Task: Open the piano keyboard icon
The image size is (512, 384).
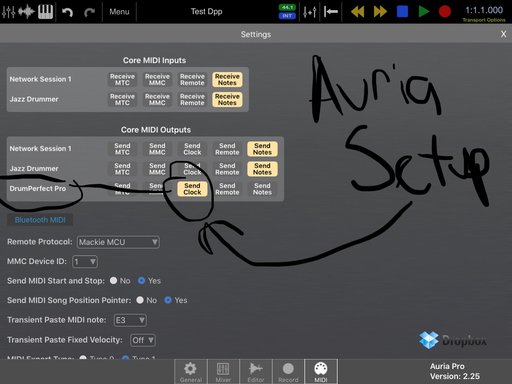Action: tap(45, 12)
